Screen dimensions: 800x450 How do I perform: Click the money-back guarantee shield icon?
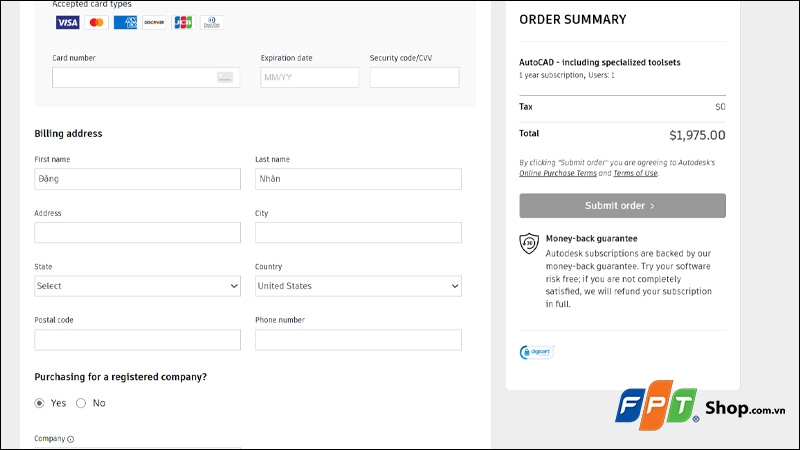(x=529, y=243)
